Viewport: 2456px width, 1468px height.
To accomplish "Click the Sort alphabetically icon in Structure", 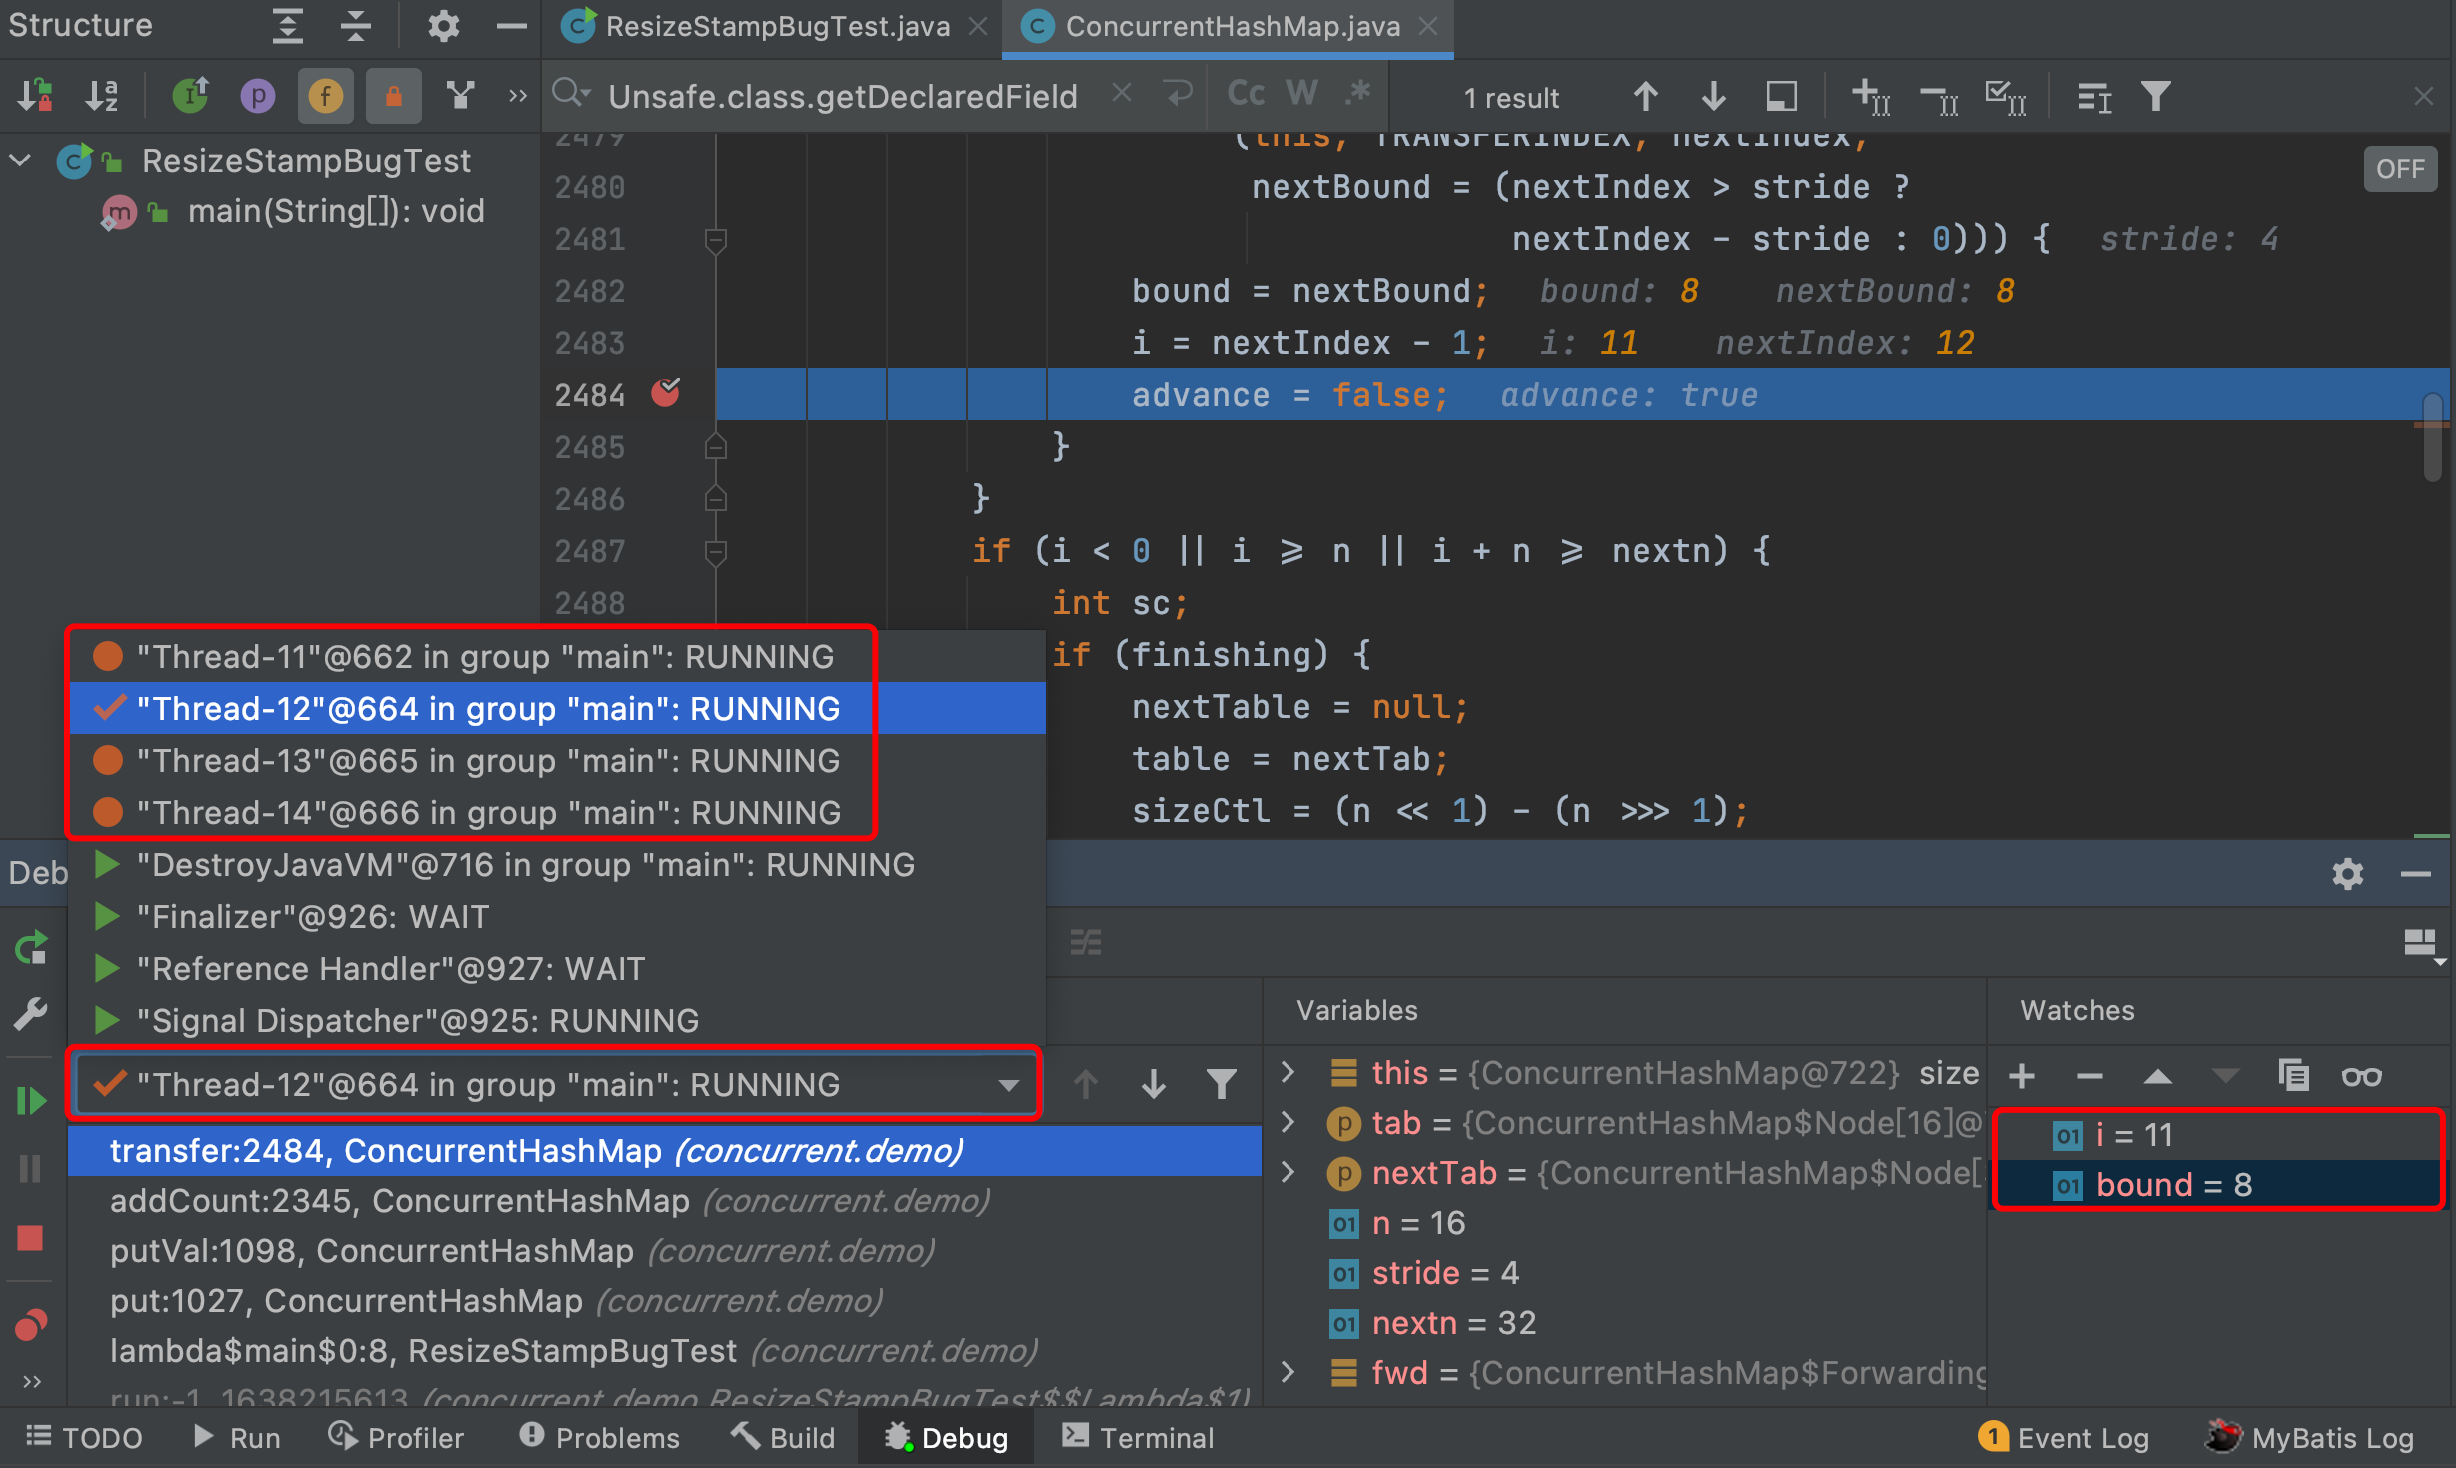I will pos(101,97).
